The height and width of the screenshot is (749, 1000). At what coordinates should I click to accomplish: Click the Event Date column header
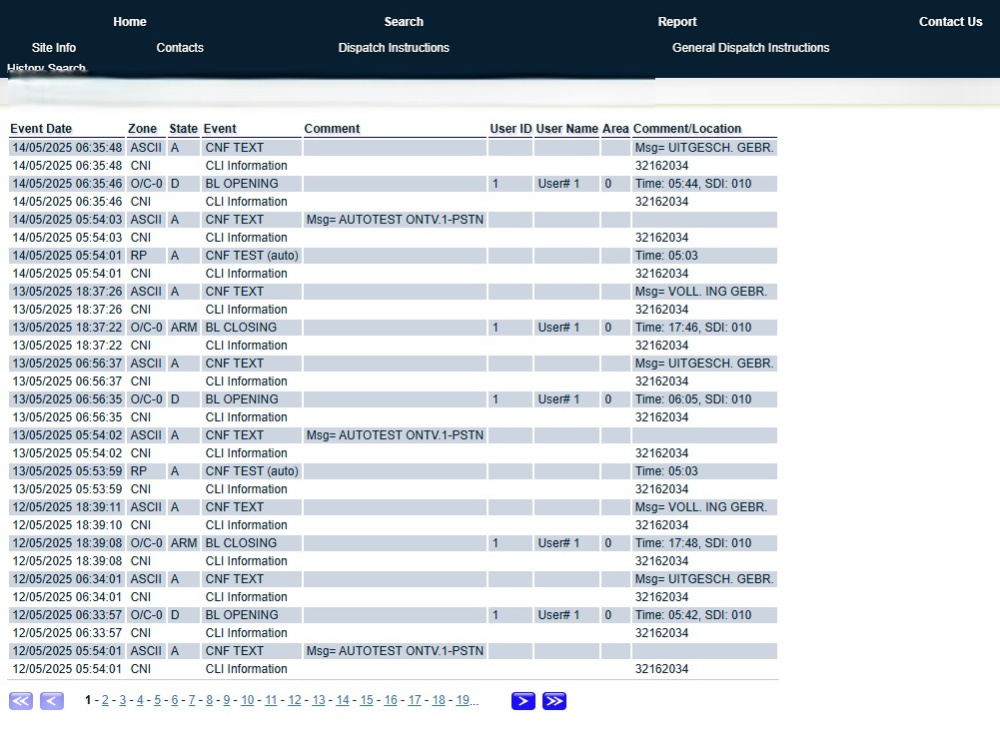[x=41, y=129]
